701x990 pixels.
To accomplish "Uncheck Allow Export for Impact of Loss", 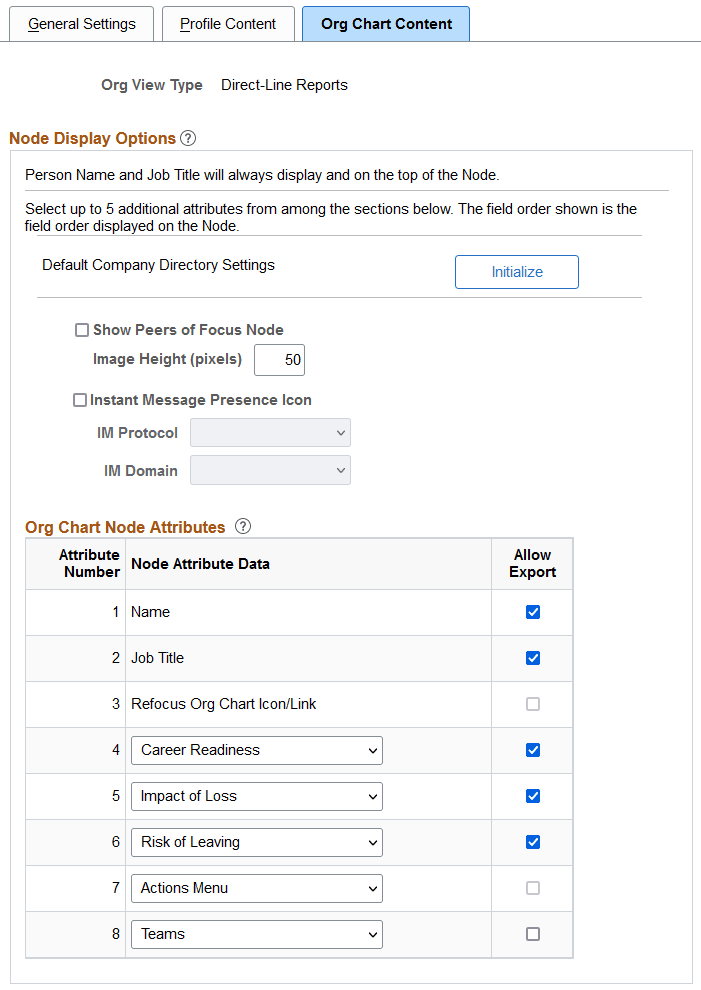I will click(x=532, y=796).
